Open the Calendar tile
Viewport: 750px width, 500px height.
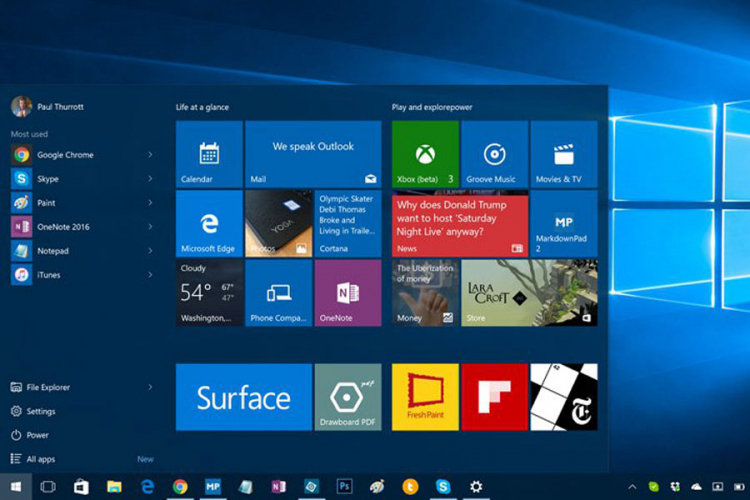(x=209, y=154)
